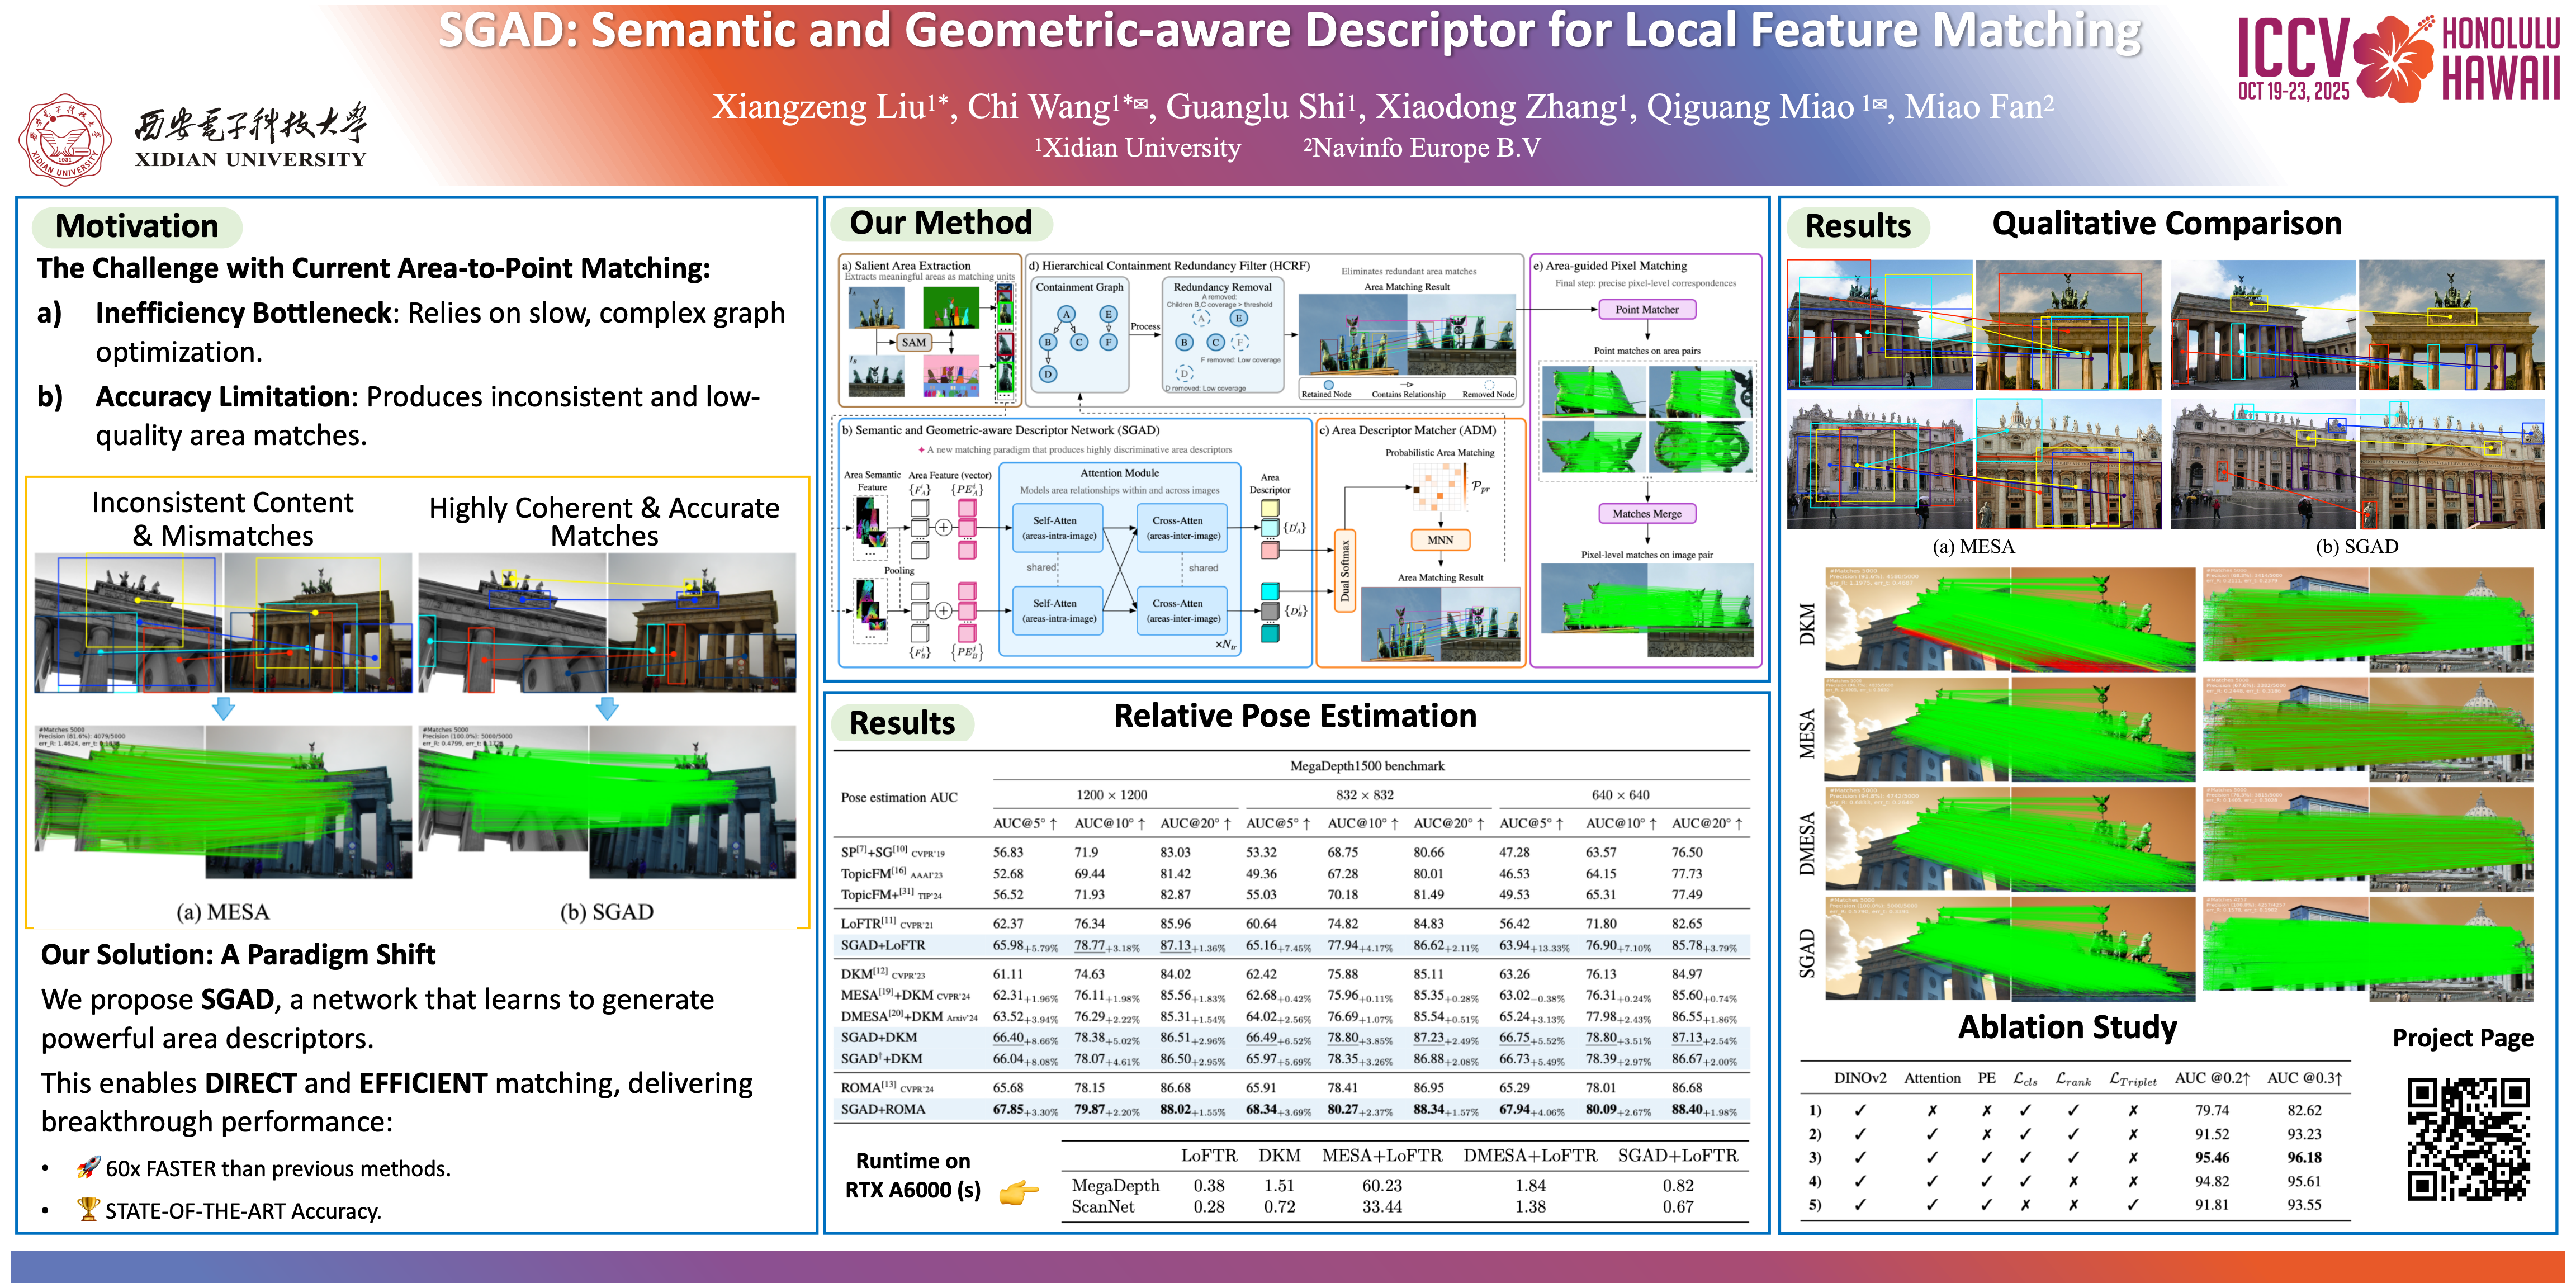Click the rocket emoji icon
This screenshot has width=2576, height=1288.
pos(88,1167)
